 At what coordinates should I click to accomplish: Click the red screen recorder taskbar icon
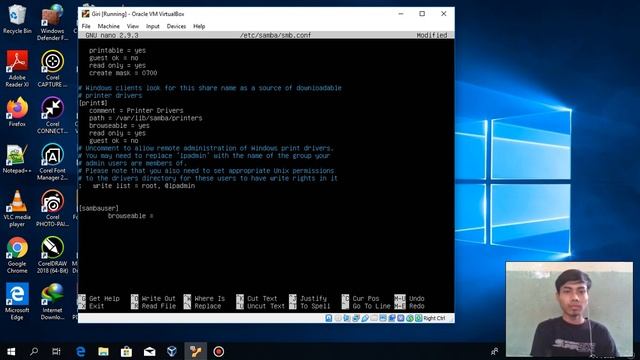tap(218, 351)
